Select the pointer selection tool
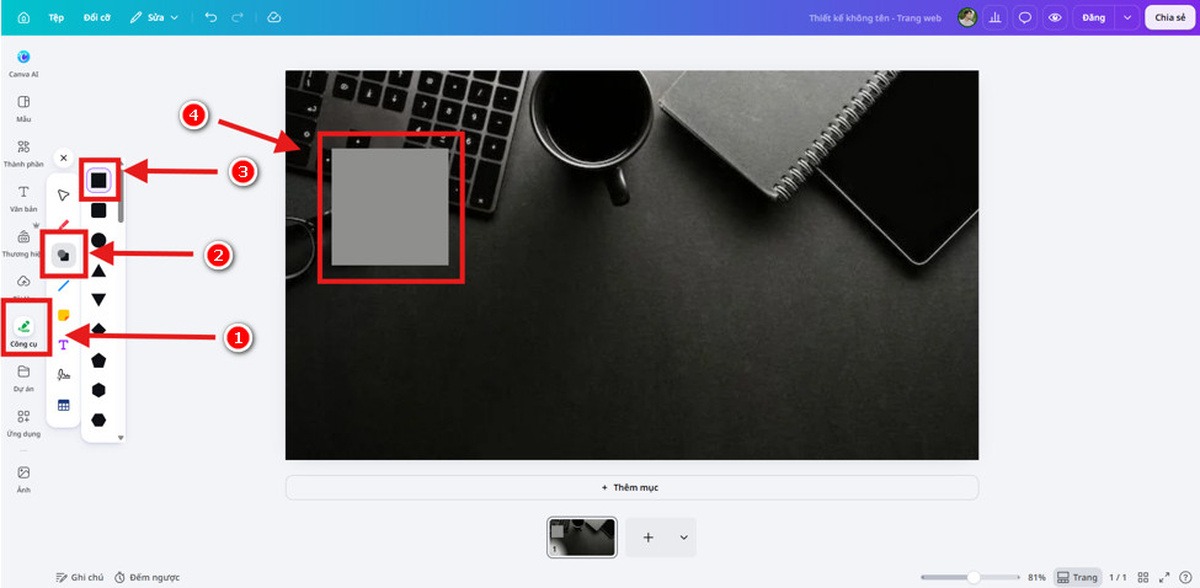 pyautogui.click(x=63, y=195)
